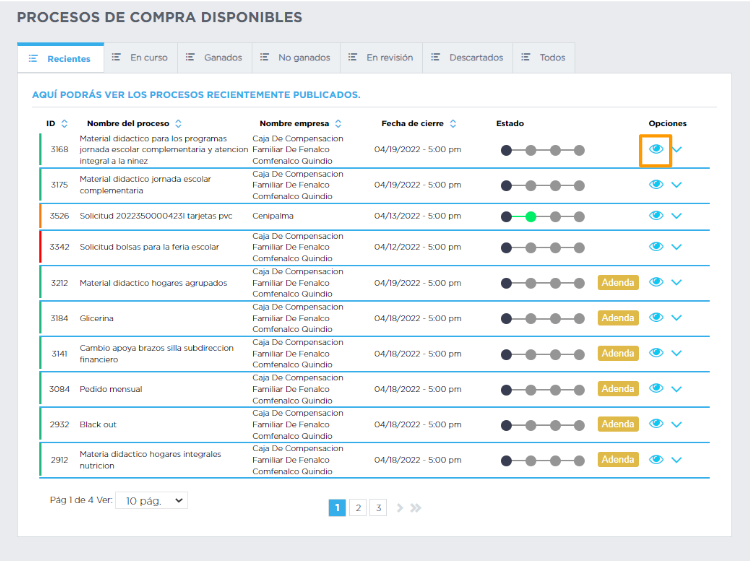
Task: Click closing date 04/13/2022 - 5:00 pm
Action: pos(418,216)
